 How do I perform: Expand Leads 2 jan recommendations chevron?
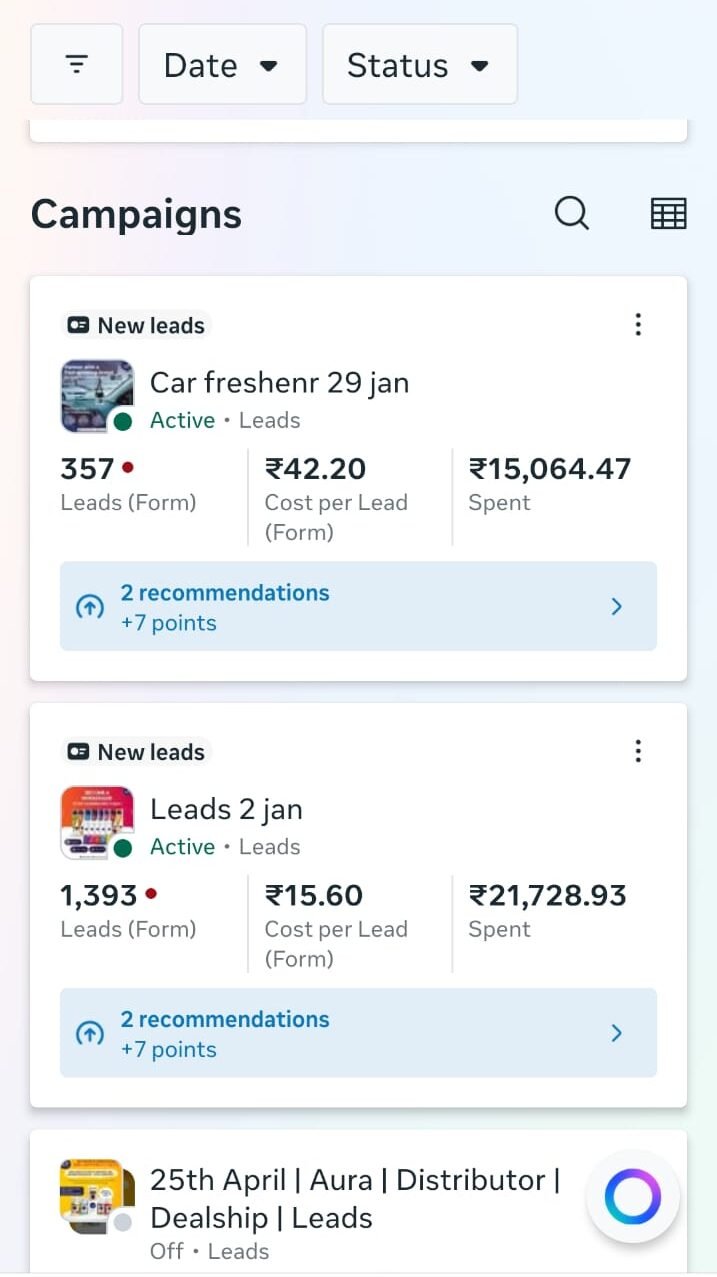click(x=617, y=1033)
